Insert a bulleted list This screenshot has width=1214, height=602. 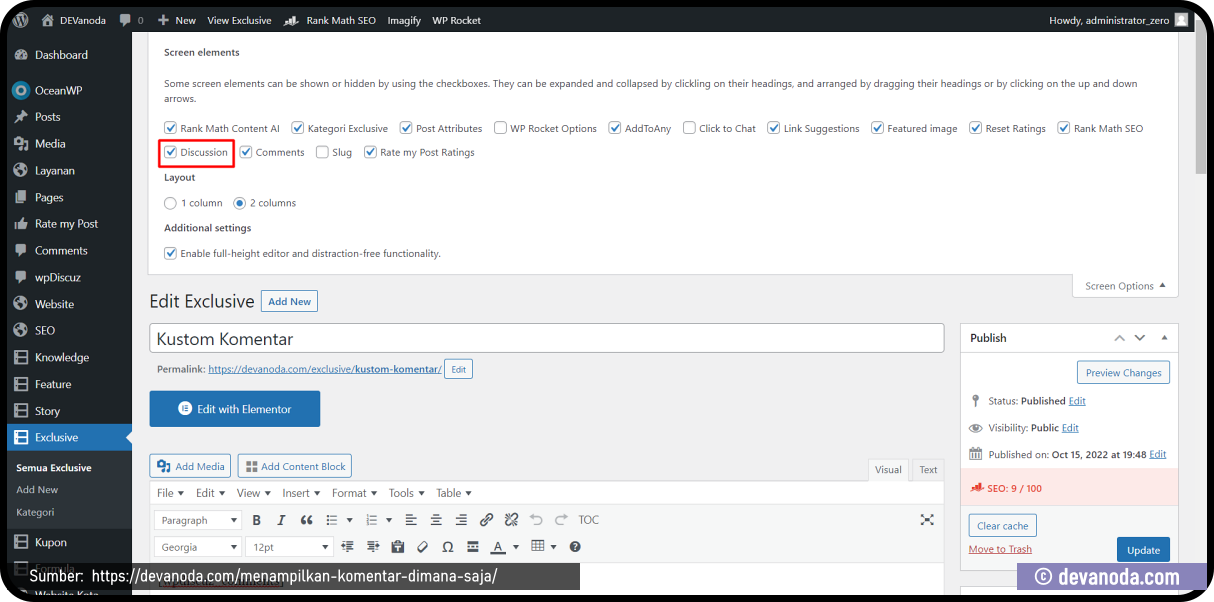pos(332,520)
